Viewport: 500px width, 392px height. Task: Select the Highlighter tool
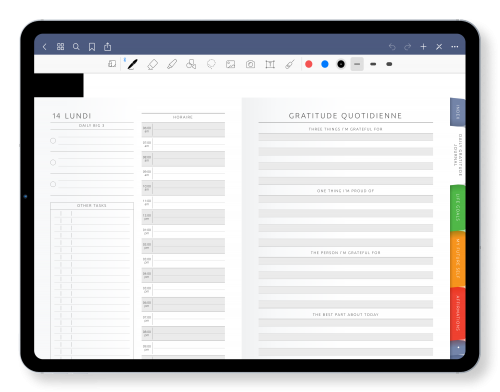pos(172,64)
